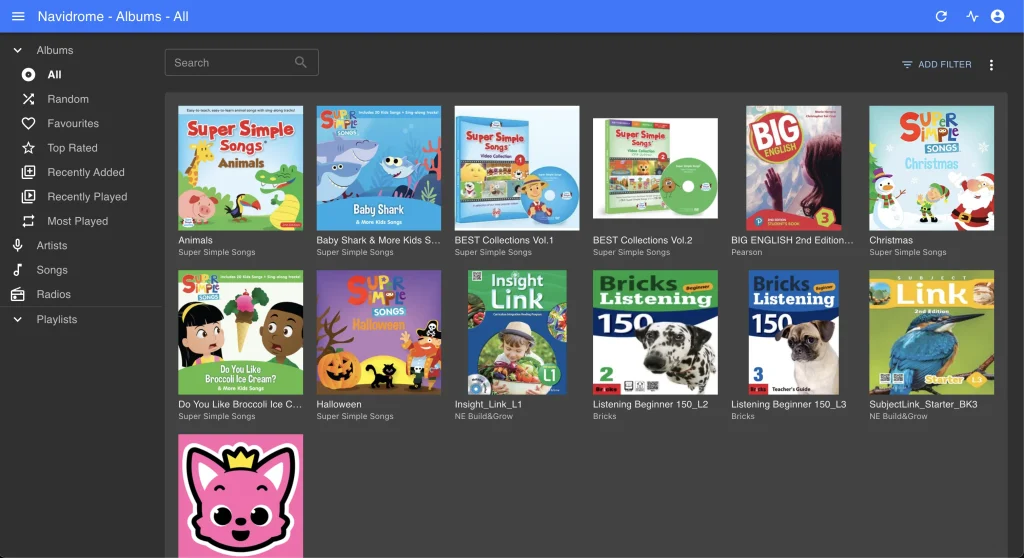Collapse the Albums section chevron
This screenshot has height=558, width=1024.
click(18, 50)
